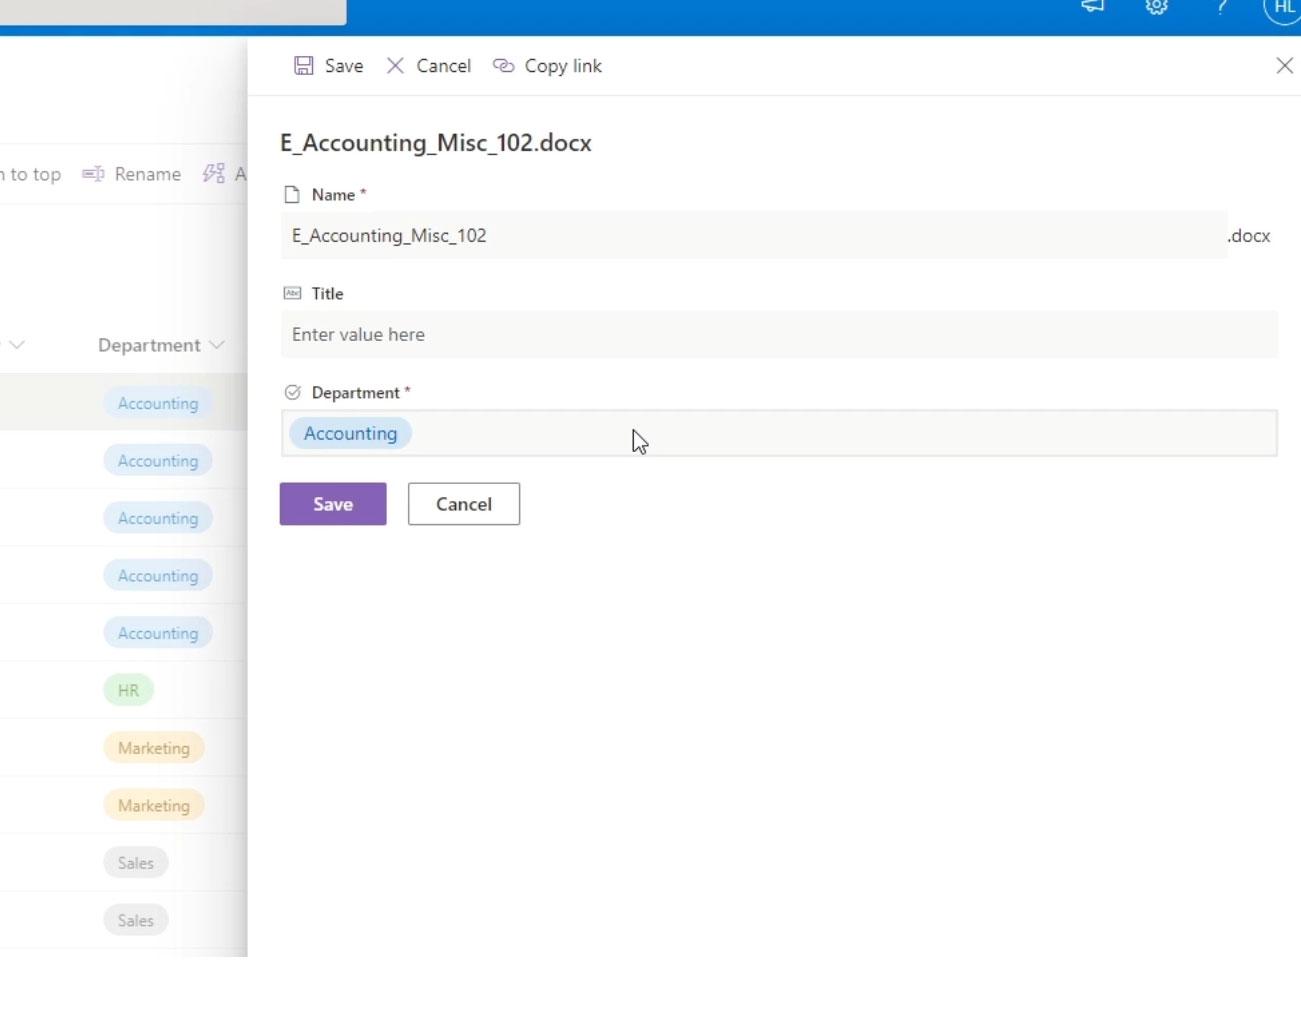The width and height of the screenshot is (1301, 1031).
Task: Click the outlined Cancel button below the Department field
Action: [x=464, y=504]
